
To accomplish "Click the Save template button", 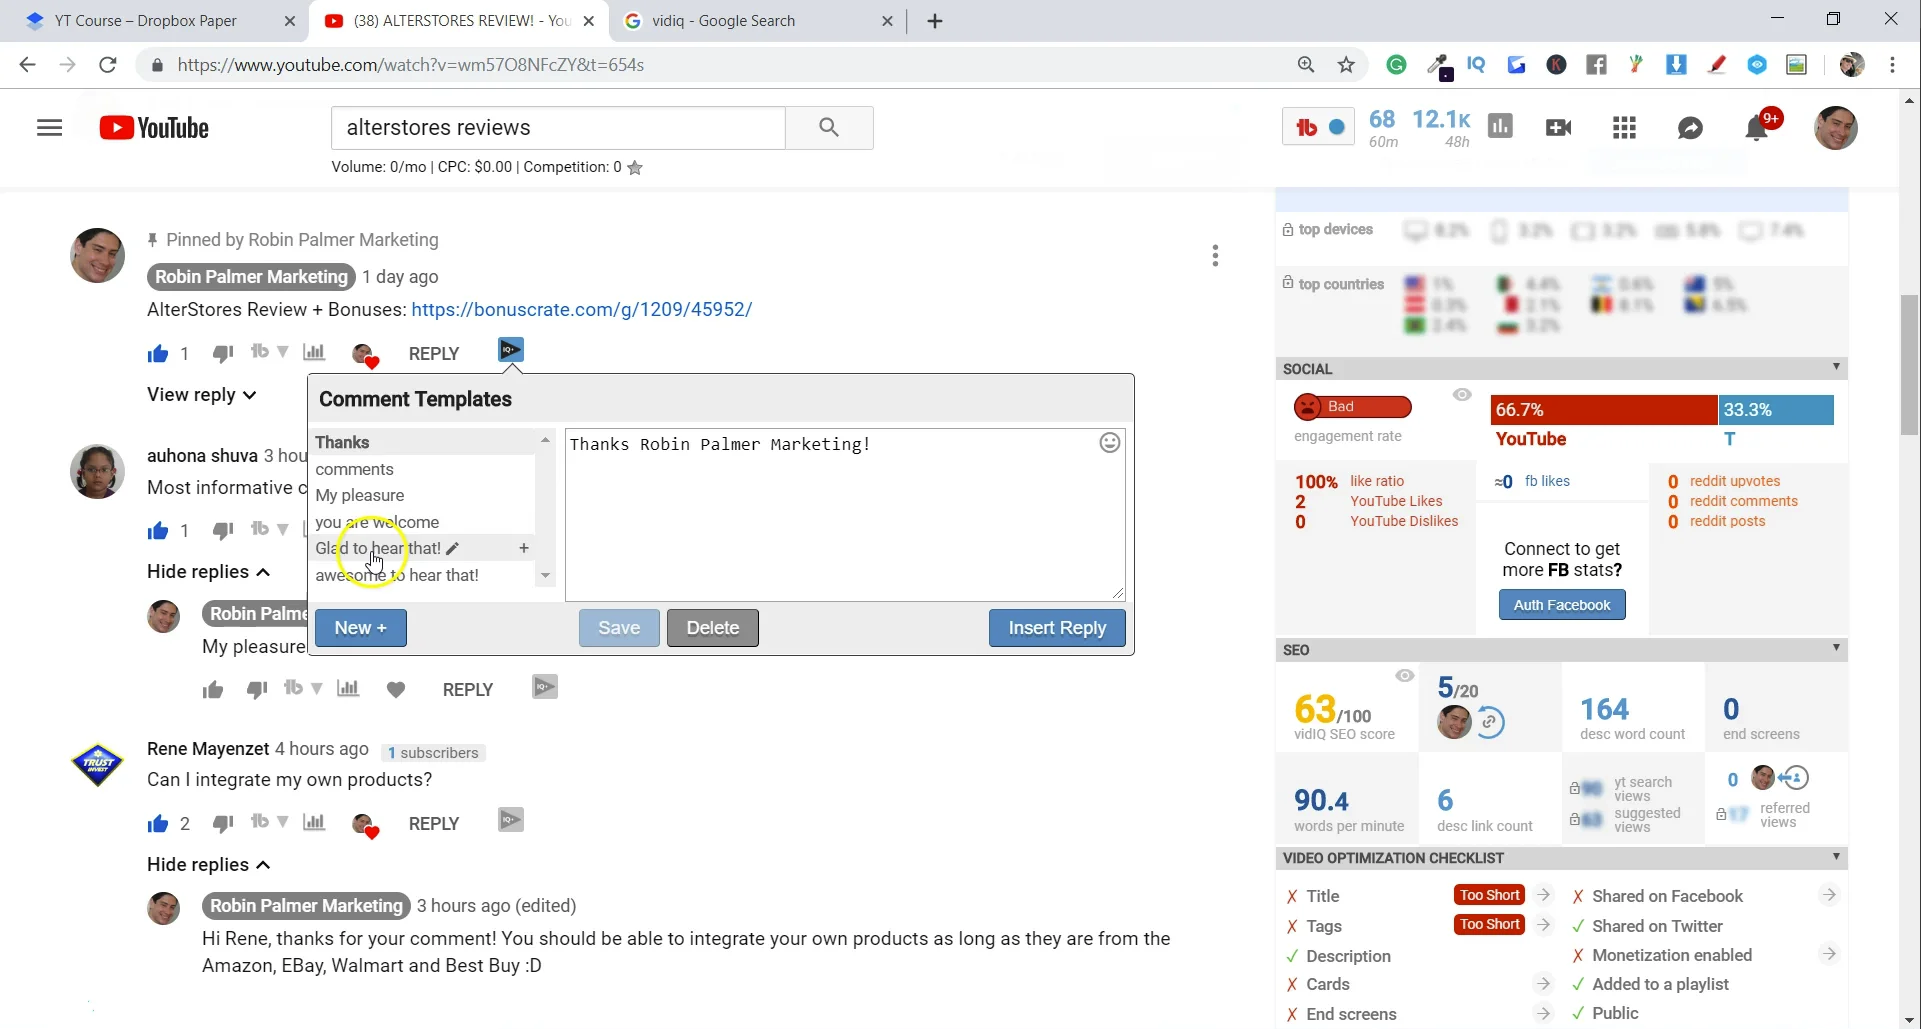I will point(619,628).
